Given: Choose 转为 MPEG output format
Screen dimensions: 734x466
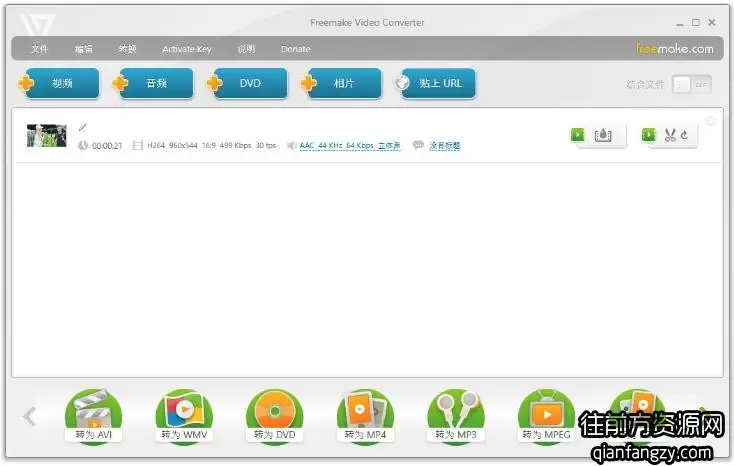Looking at the screenshot, I should pyautogui.click(x=546, y=416).
